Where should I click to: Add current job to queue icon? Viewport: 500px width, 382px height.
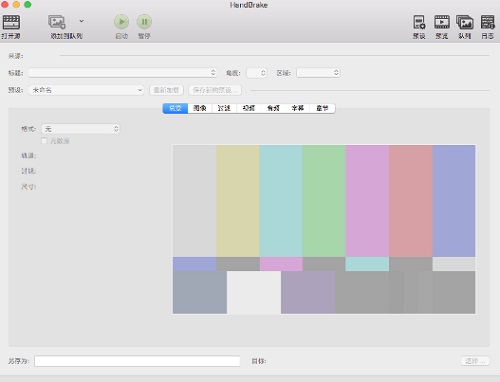point(57,22)
